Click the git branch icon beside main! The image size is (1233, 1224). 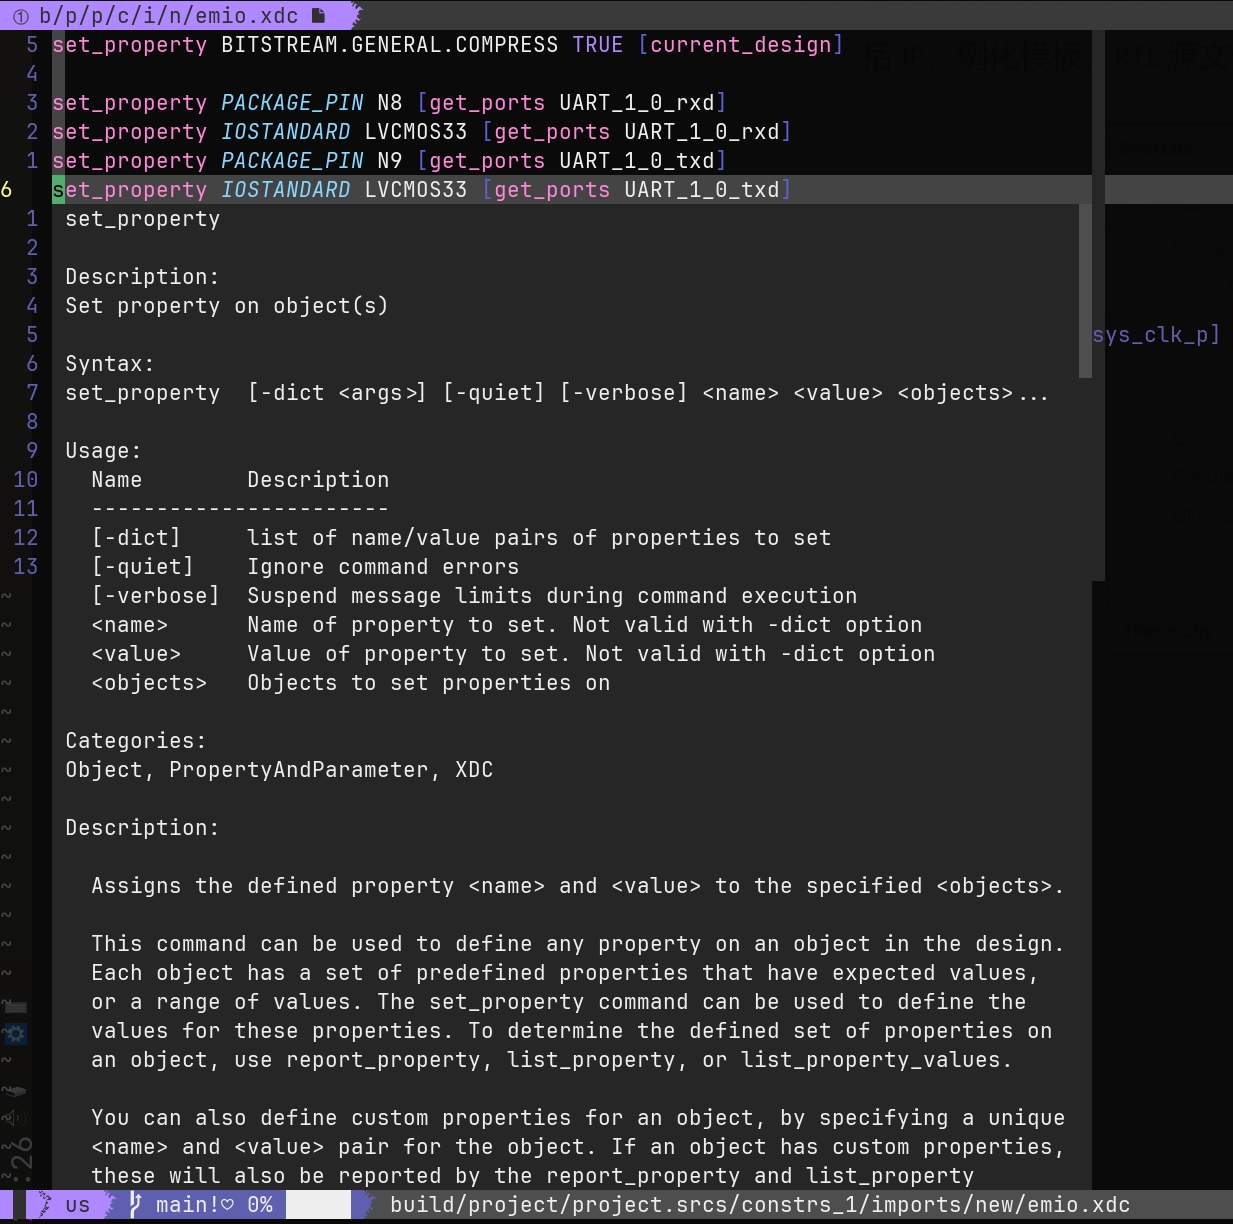(x=135, y=1205)
